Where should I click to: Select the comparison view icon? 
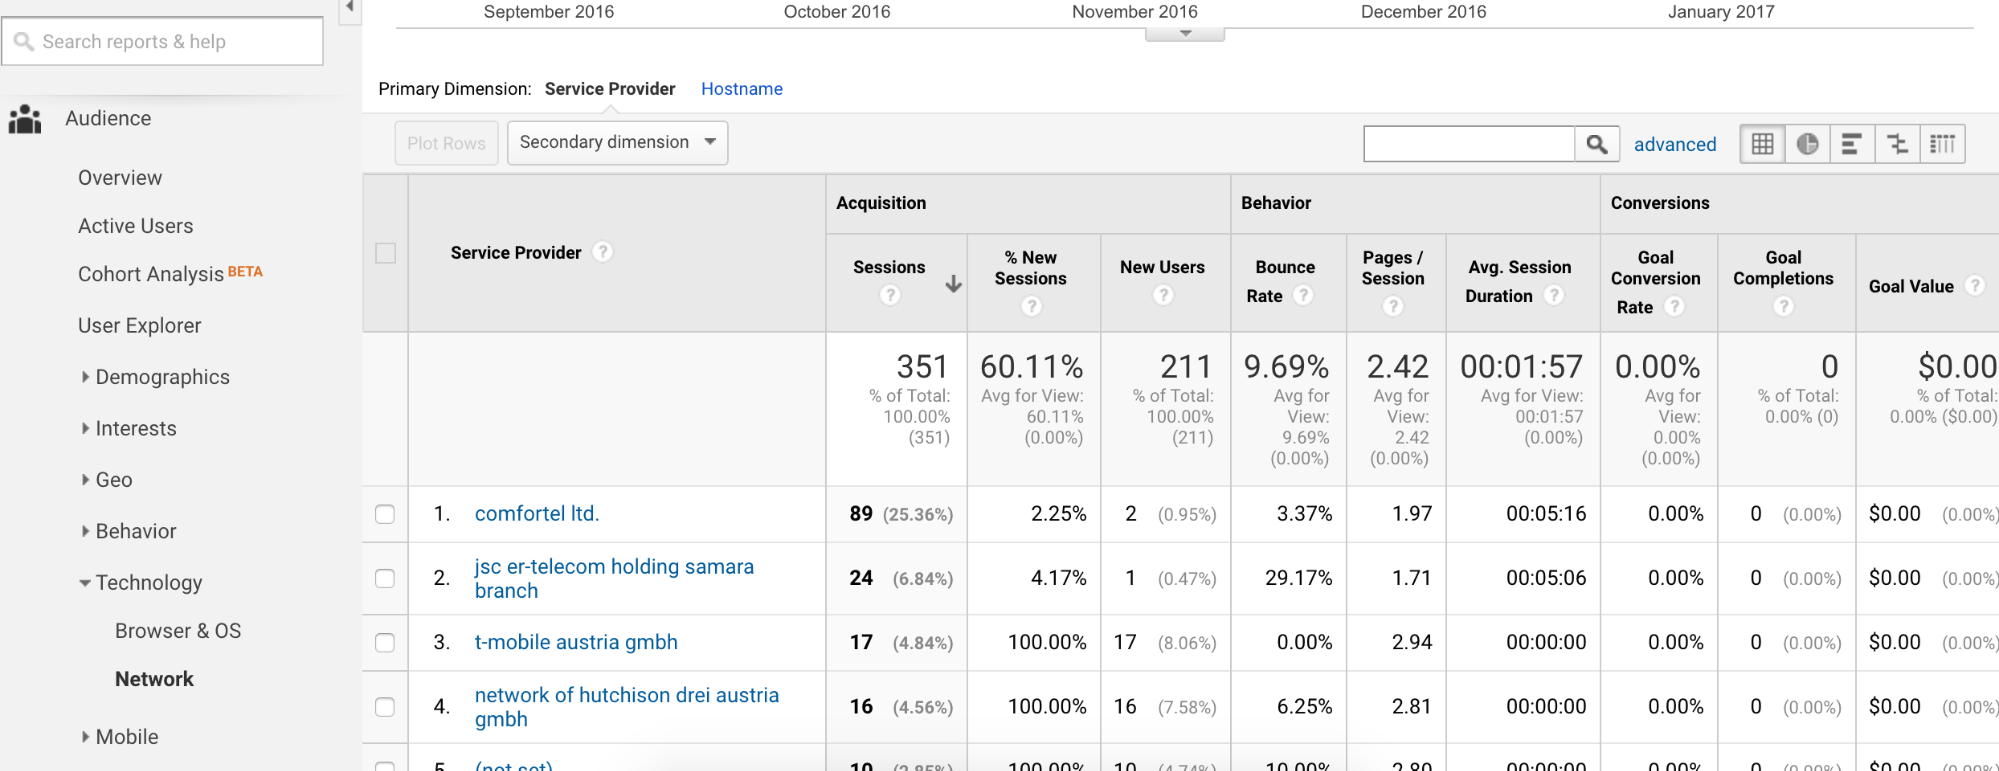tap(1897, 144)
